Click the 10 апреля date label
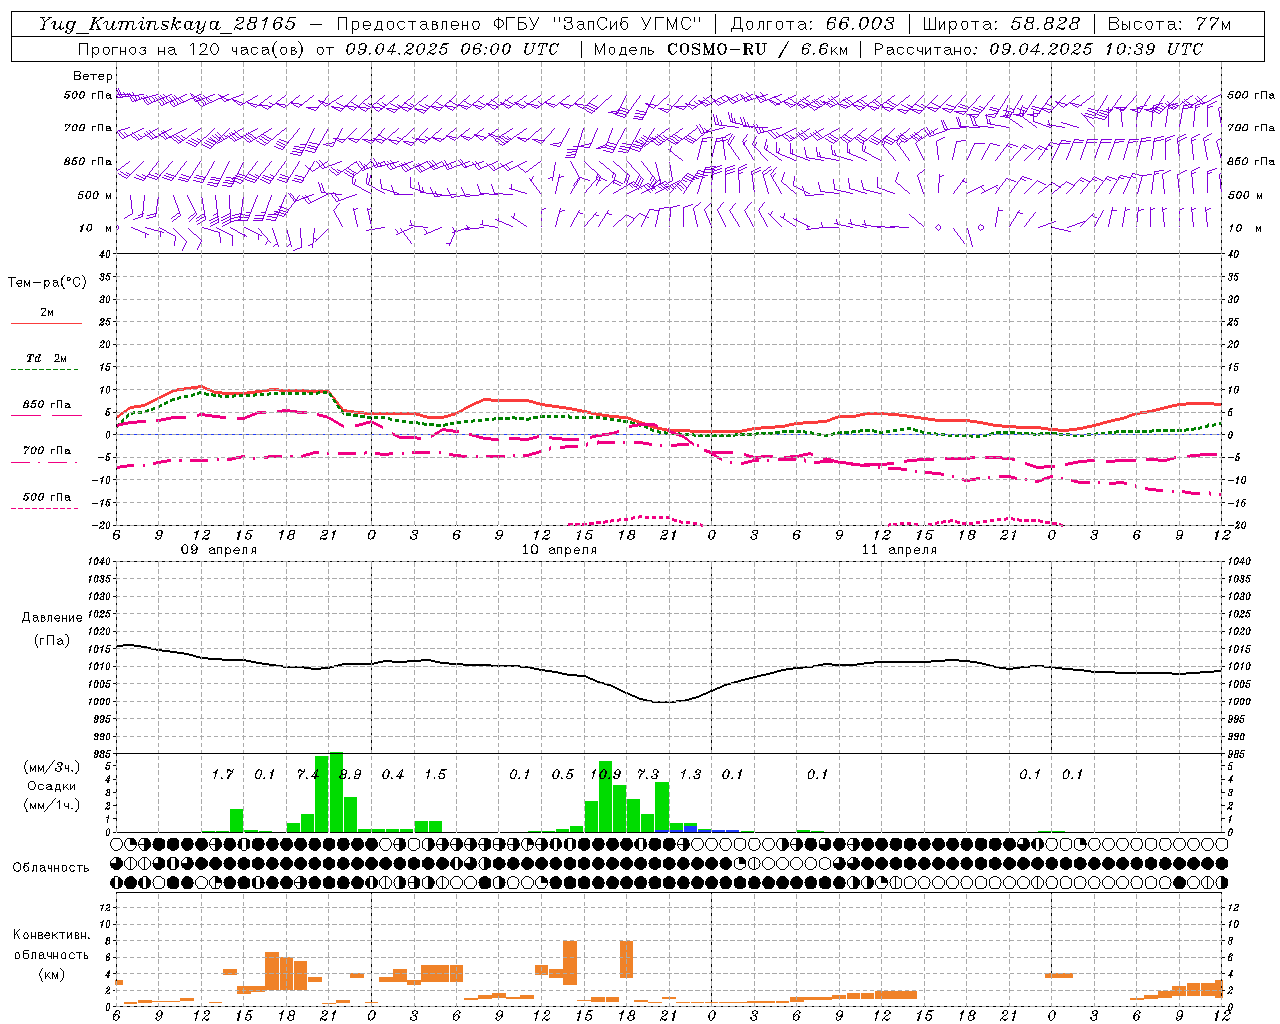 tap(559, 550)
